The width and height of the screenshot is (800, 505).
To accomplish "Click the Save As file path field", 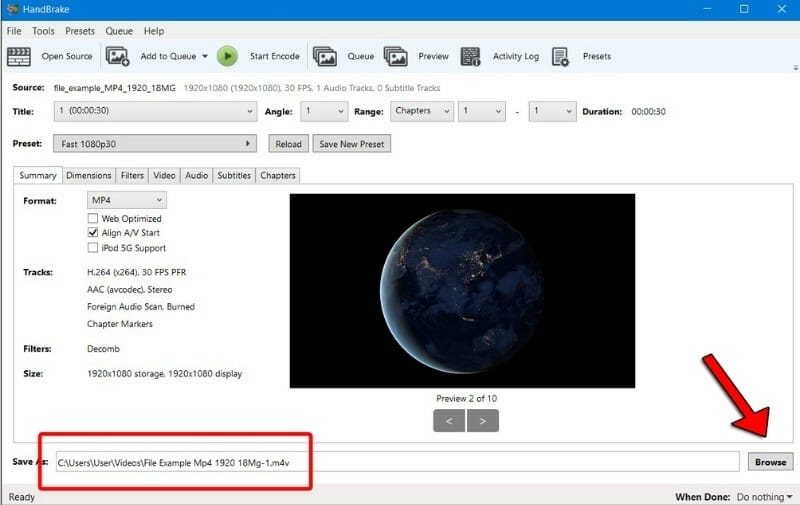I will pyautogui.click(x=397, y=462).
